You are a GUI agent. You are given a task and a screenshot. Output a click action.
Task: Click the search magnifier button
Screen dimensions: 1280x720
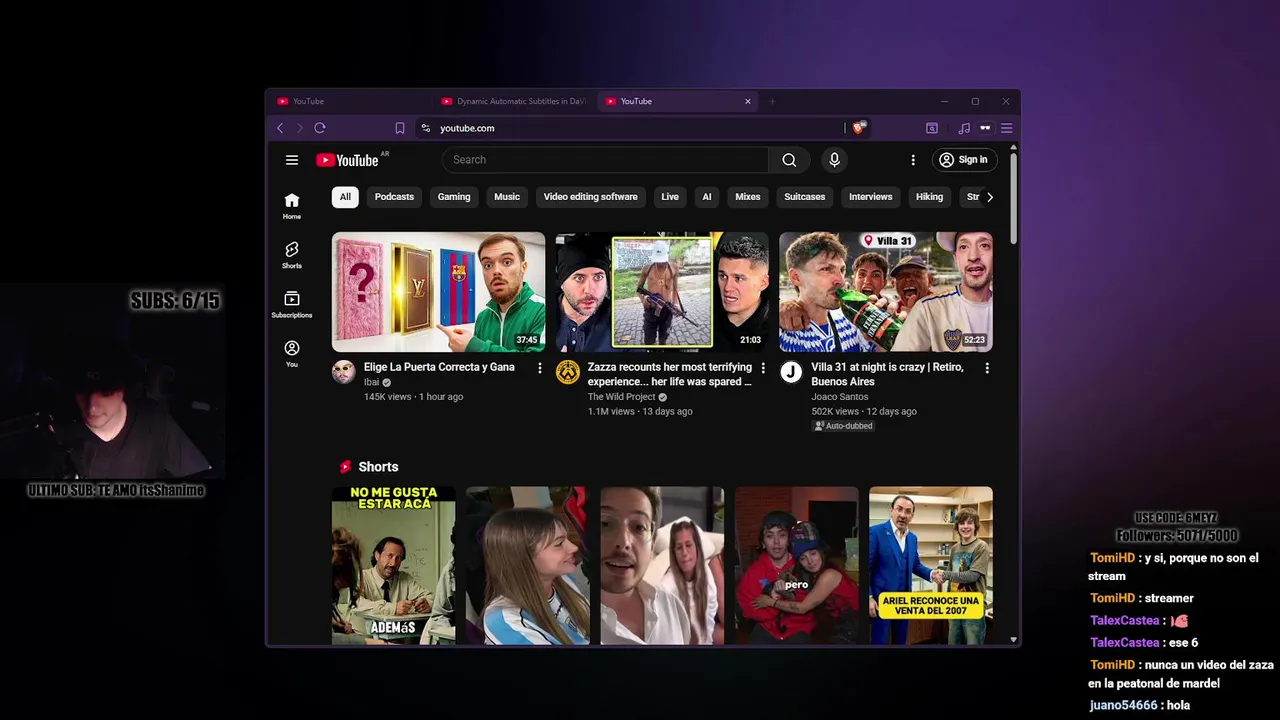click(789, 160)
